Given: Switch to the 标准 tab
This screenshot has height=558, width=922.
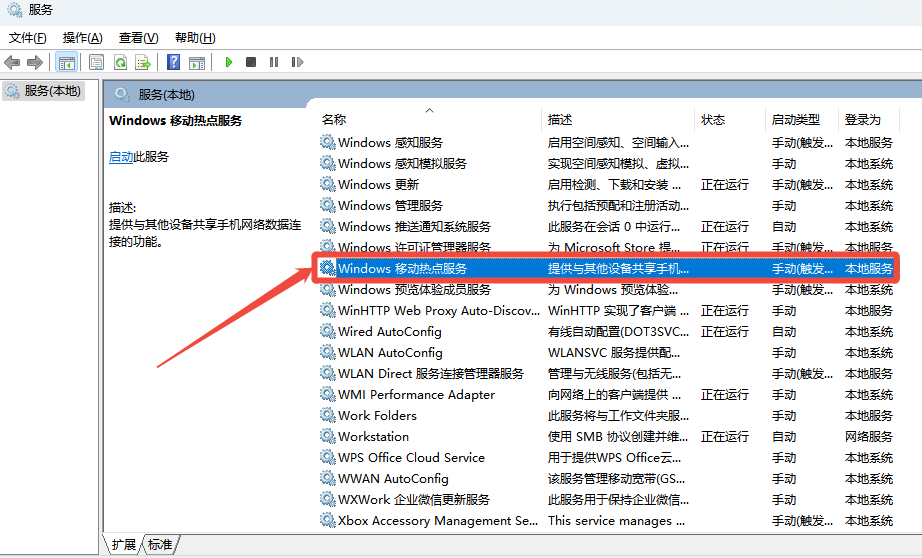Looking at the screenshot, I should coord(160,544).
